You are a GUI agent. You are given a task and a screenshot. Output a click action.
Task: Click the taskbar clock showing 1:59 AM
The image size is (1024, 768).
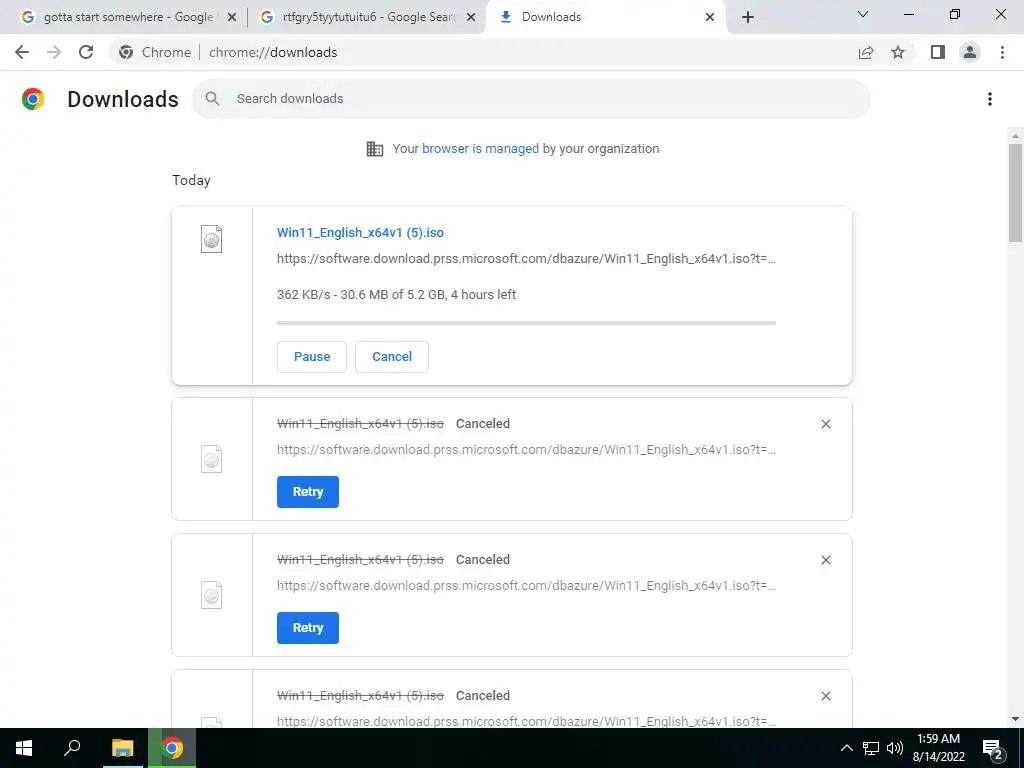pyautogui.click(x=938, y=748)
